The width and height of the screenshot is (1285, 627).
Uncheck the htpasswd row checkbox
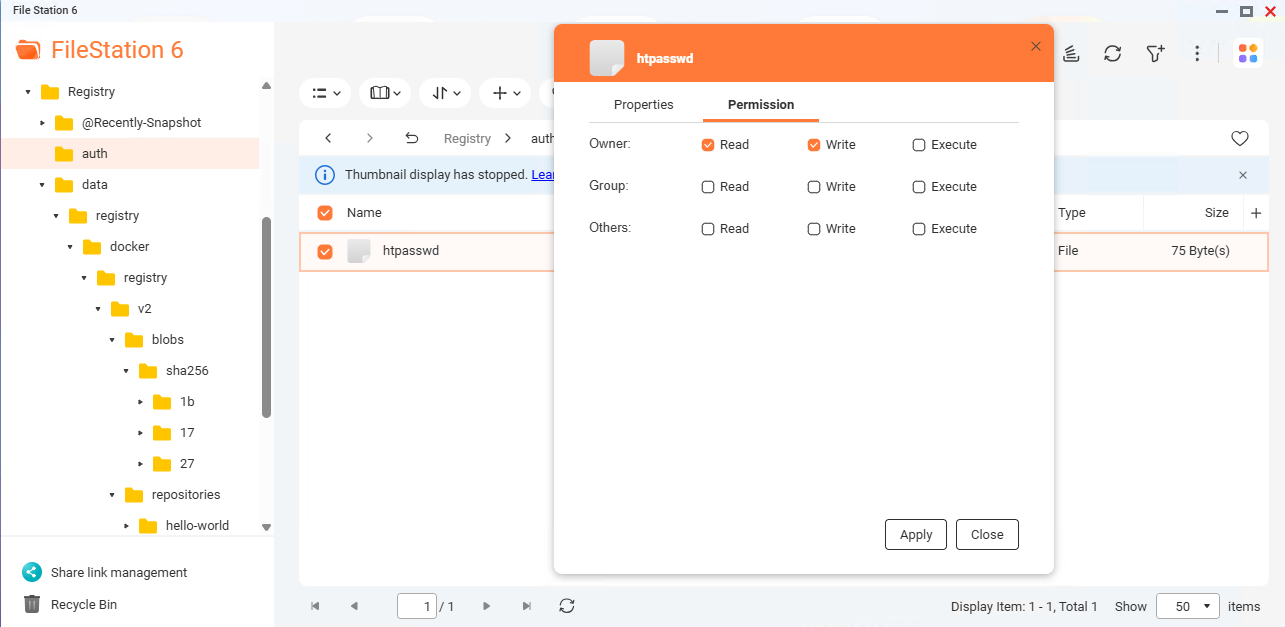point(325,252)
